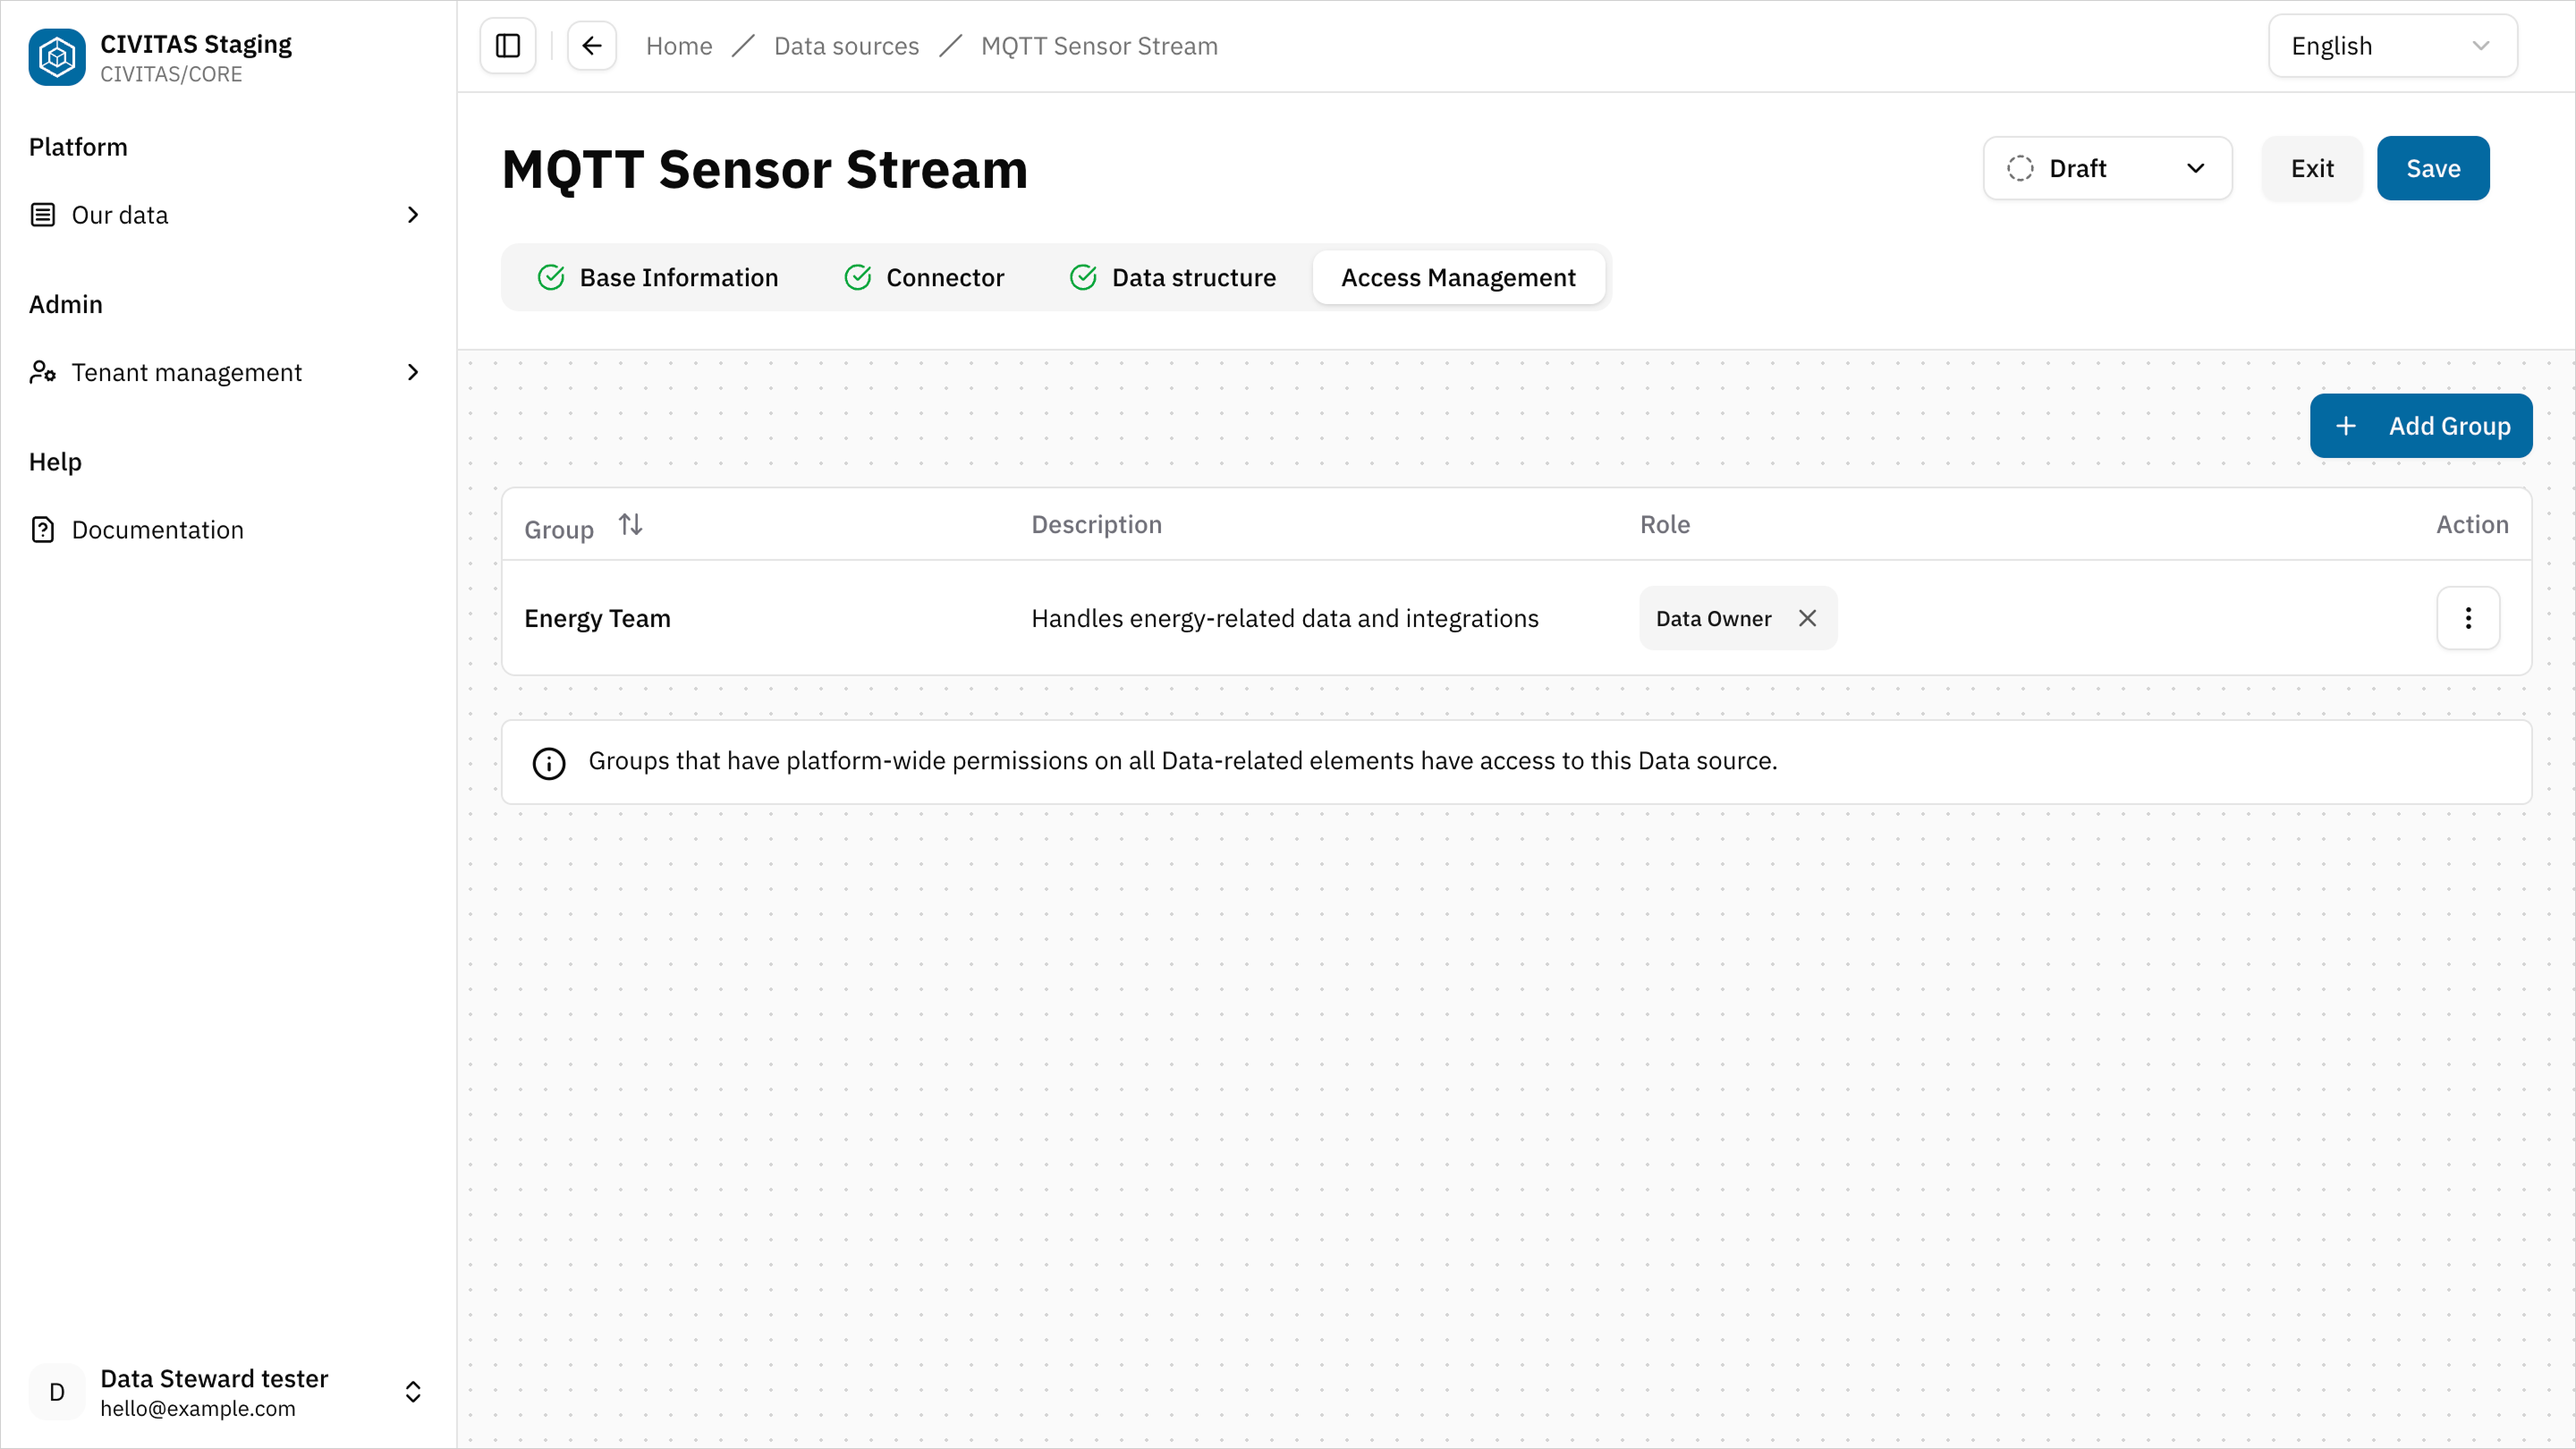This screenshot has width=2576, height=1449.
Task: Open the Data structure tab
Action: [x=1173, y=278]
